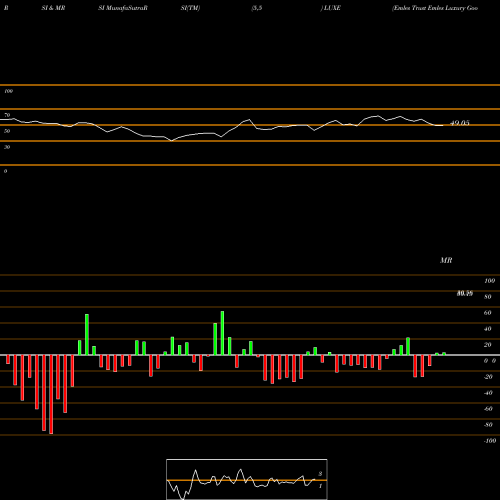Click the MR panel -60 axis label
500x500 pixels.
pos(488,409)
